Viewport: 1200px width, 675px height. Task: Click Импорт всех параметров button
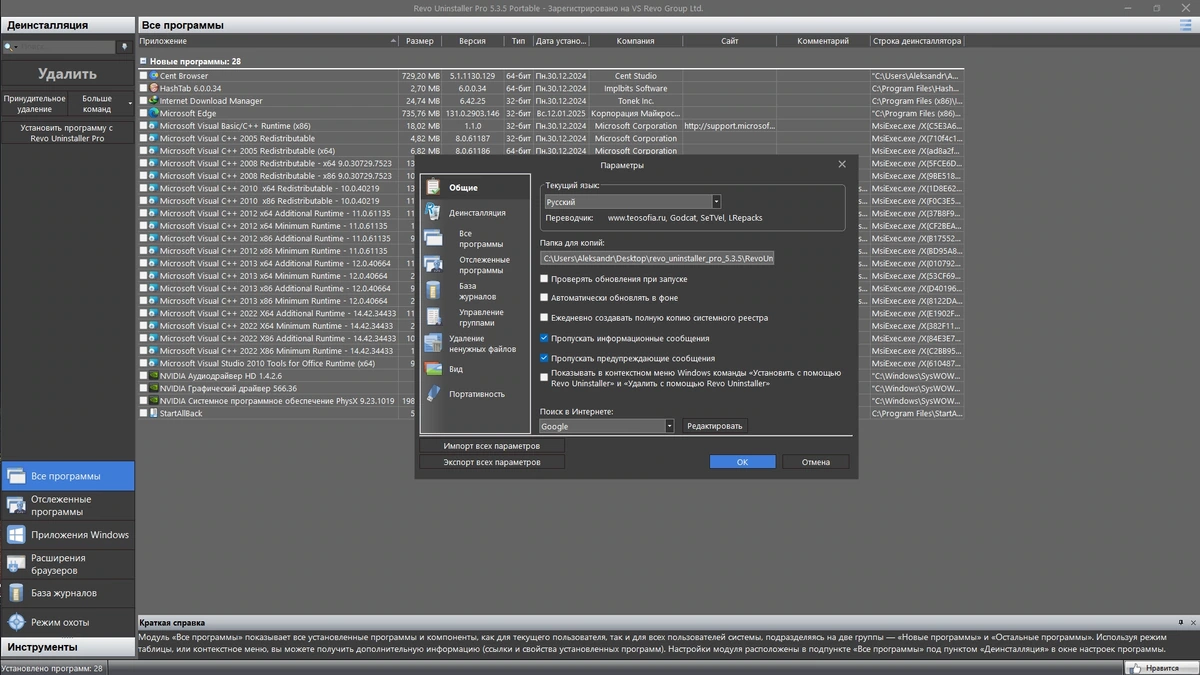click(x=491, y=446)
